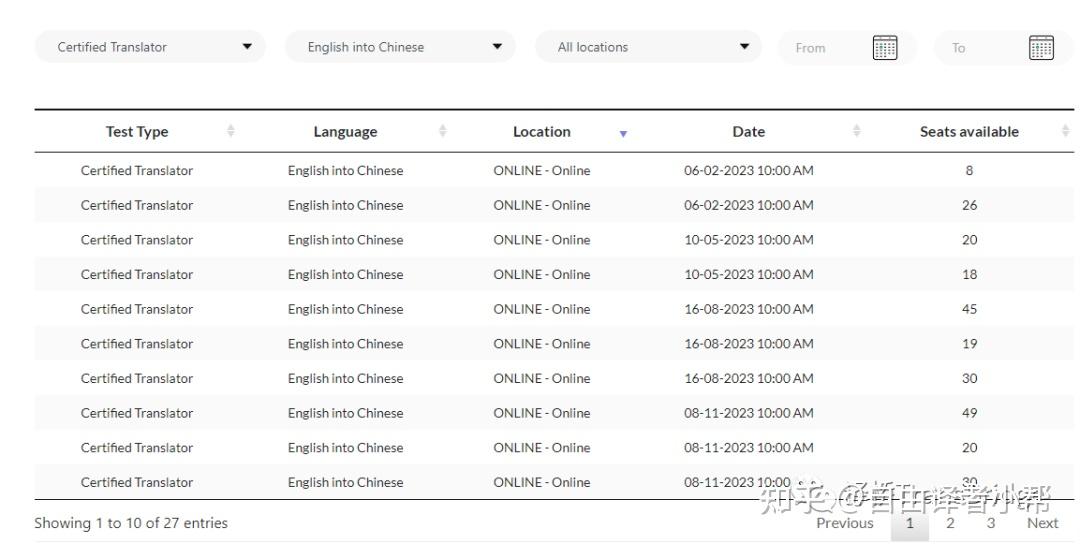Go to page 3 of results

[x=991, y=523]
